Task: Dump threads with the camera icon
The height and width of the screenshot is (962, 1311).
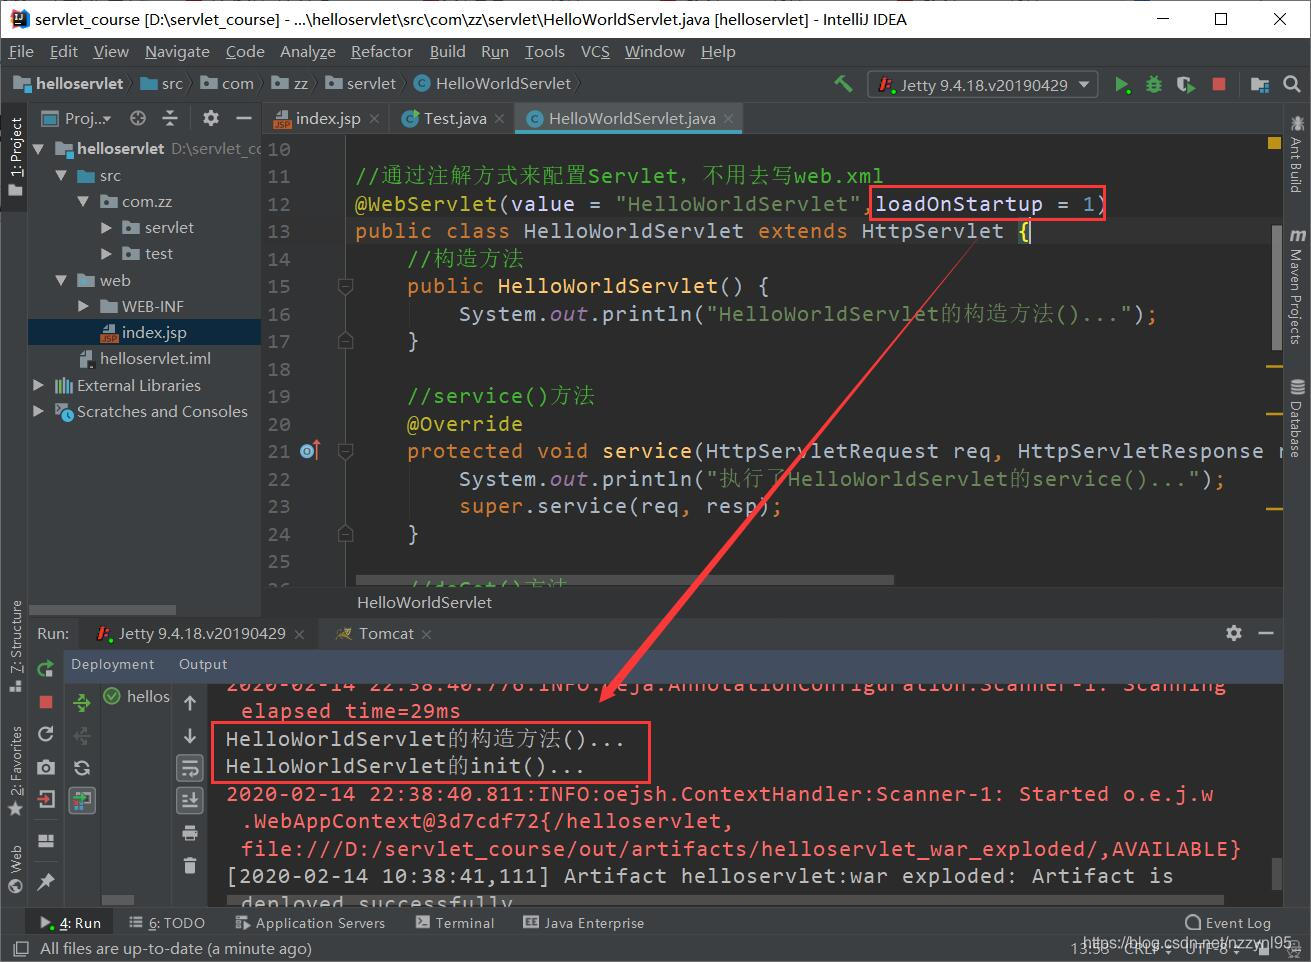Action: pos(45,767)
